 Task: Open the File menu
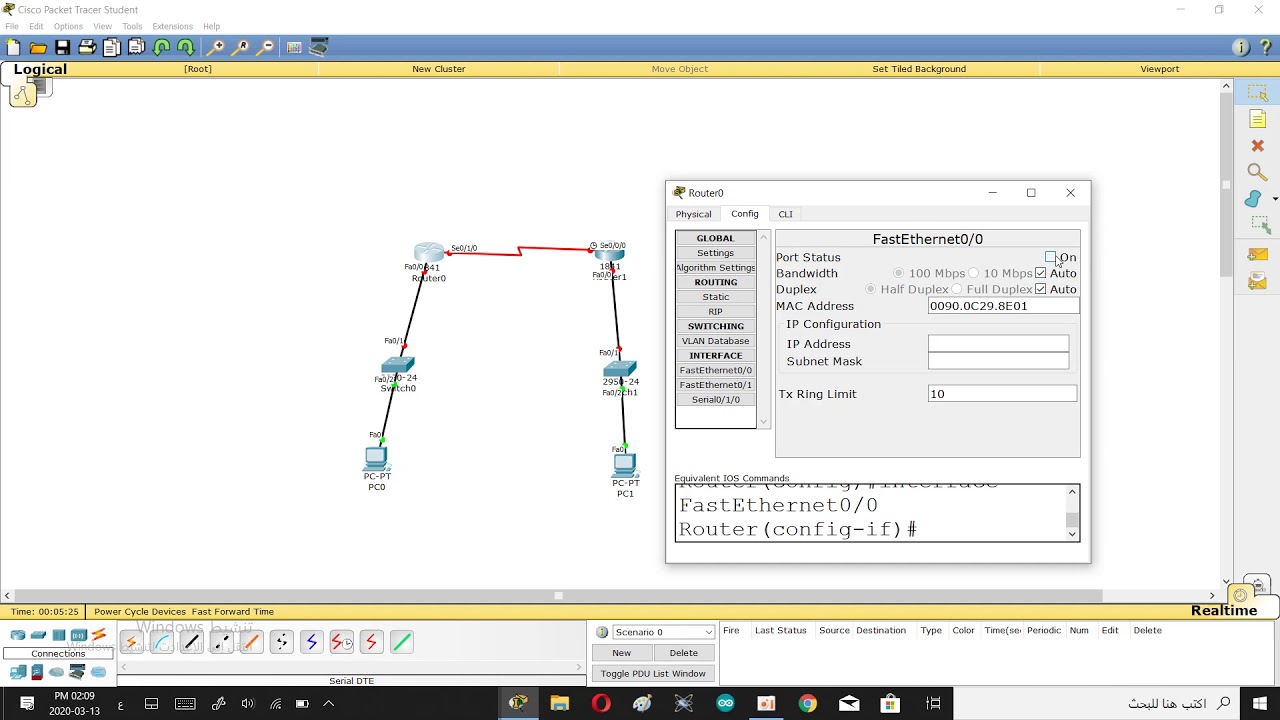12,26
